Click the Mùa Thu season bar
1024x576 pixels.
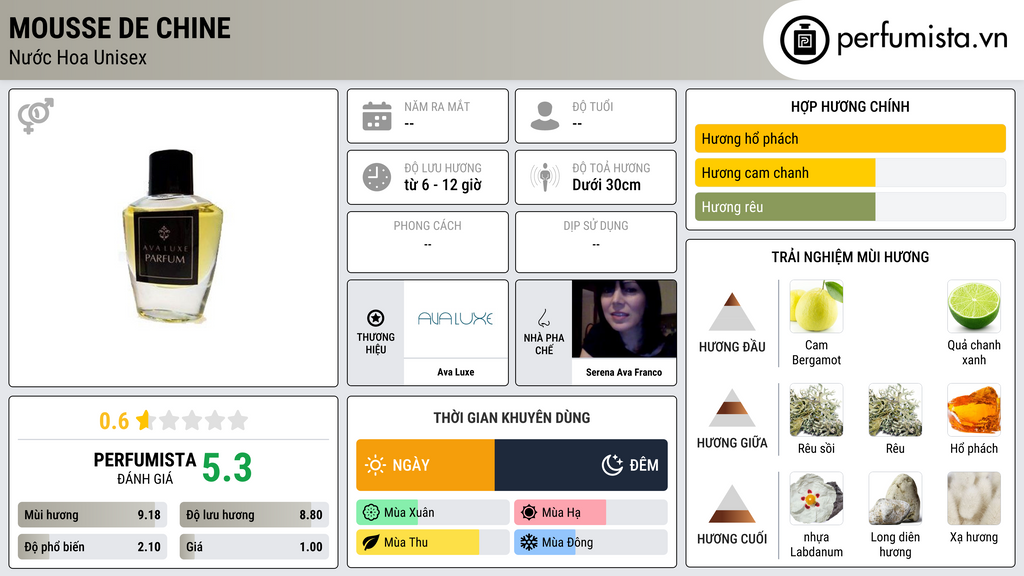[433, 542]
